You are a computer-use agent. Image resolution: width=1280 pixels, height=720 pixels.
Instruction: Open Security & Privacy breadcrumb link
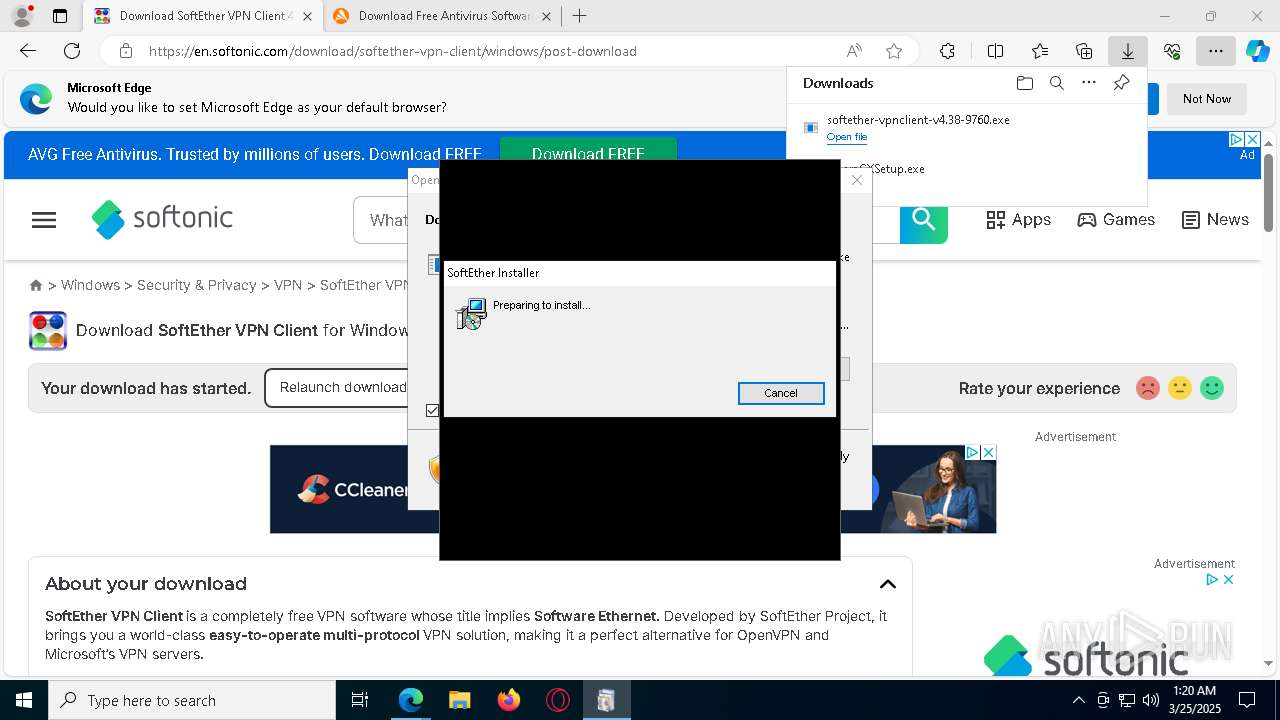coord(197,285)
